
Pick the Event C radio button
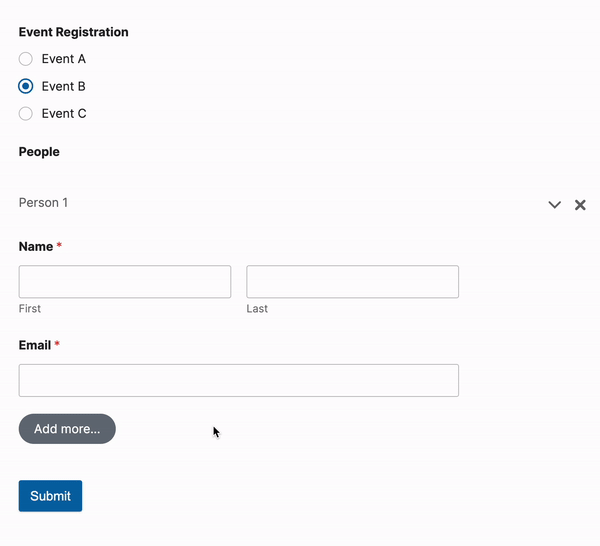(x=26, y=113)
